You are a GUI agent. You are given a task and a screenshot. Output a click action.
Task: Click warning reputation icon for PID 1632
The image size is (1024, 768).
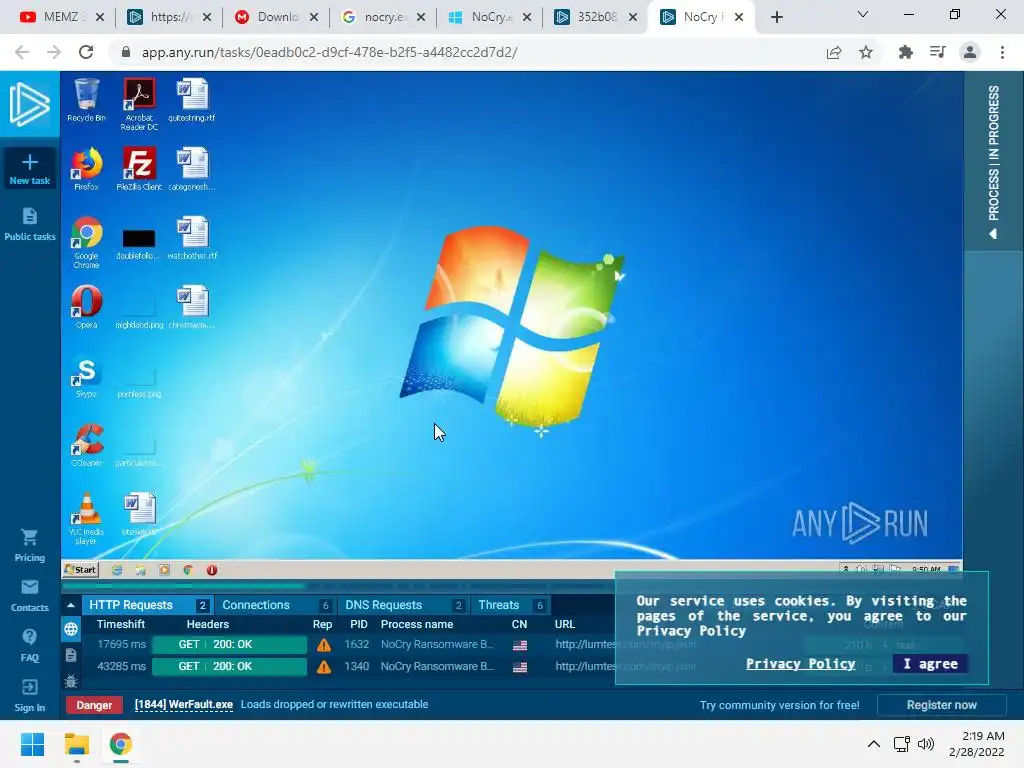tap(323, 645)
